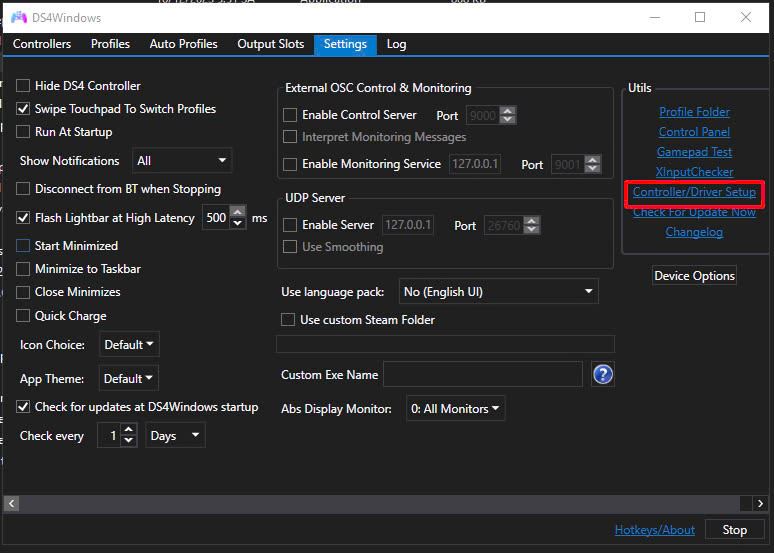Increase the Flash Lightbar latency value
Screen dimensions: 774x553
(x=238, y=212)
